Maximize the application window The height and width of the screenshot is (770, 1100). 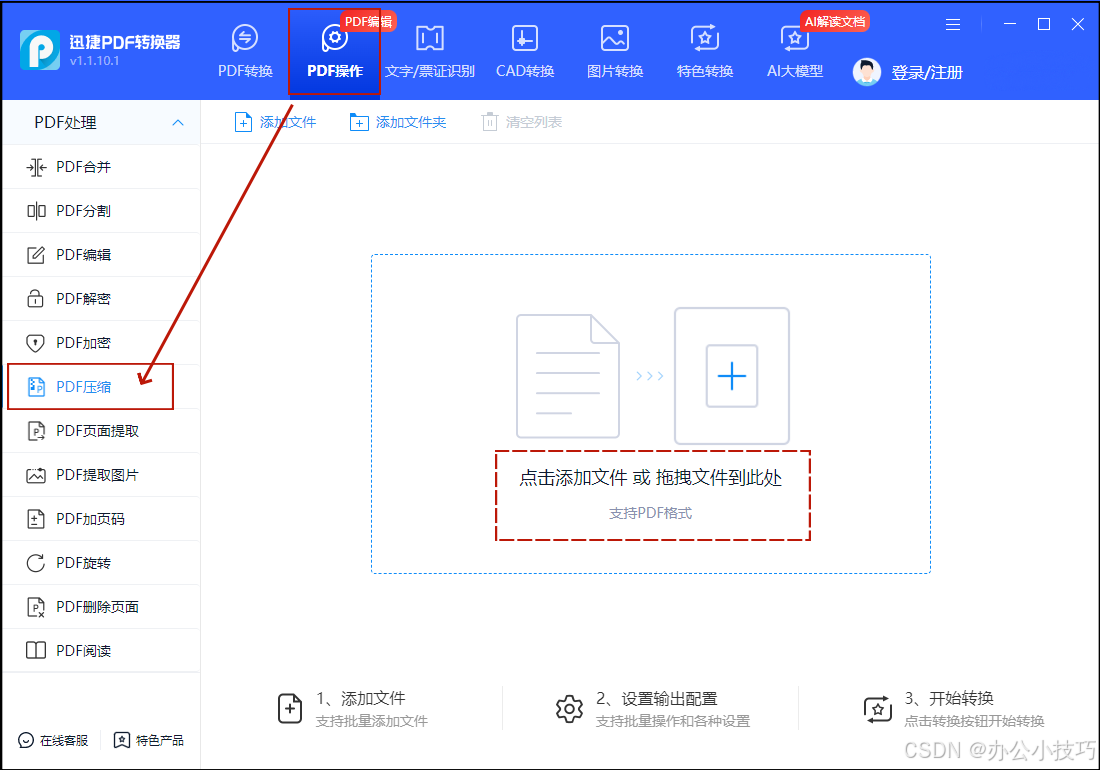coord(1044,24)
